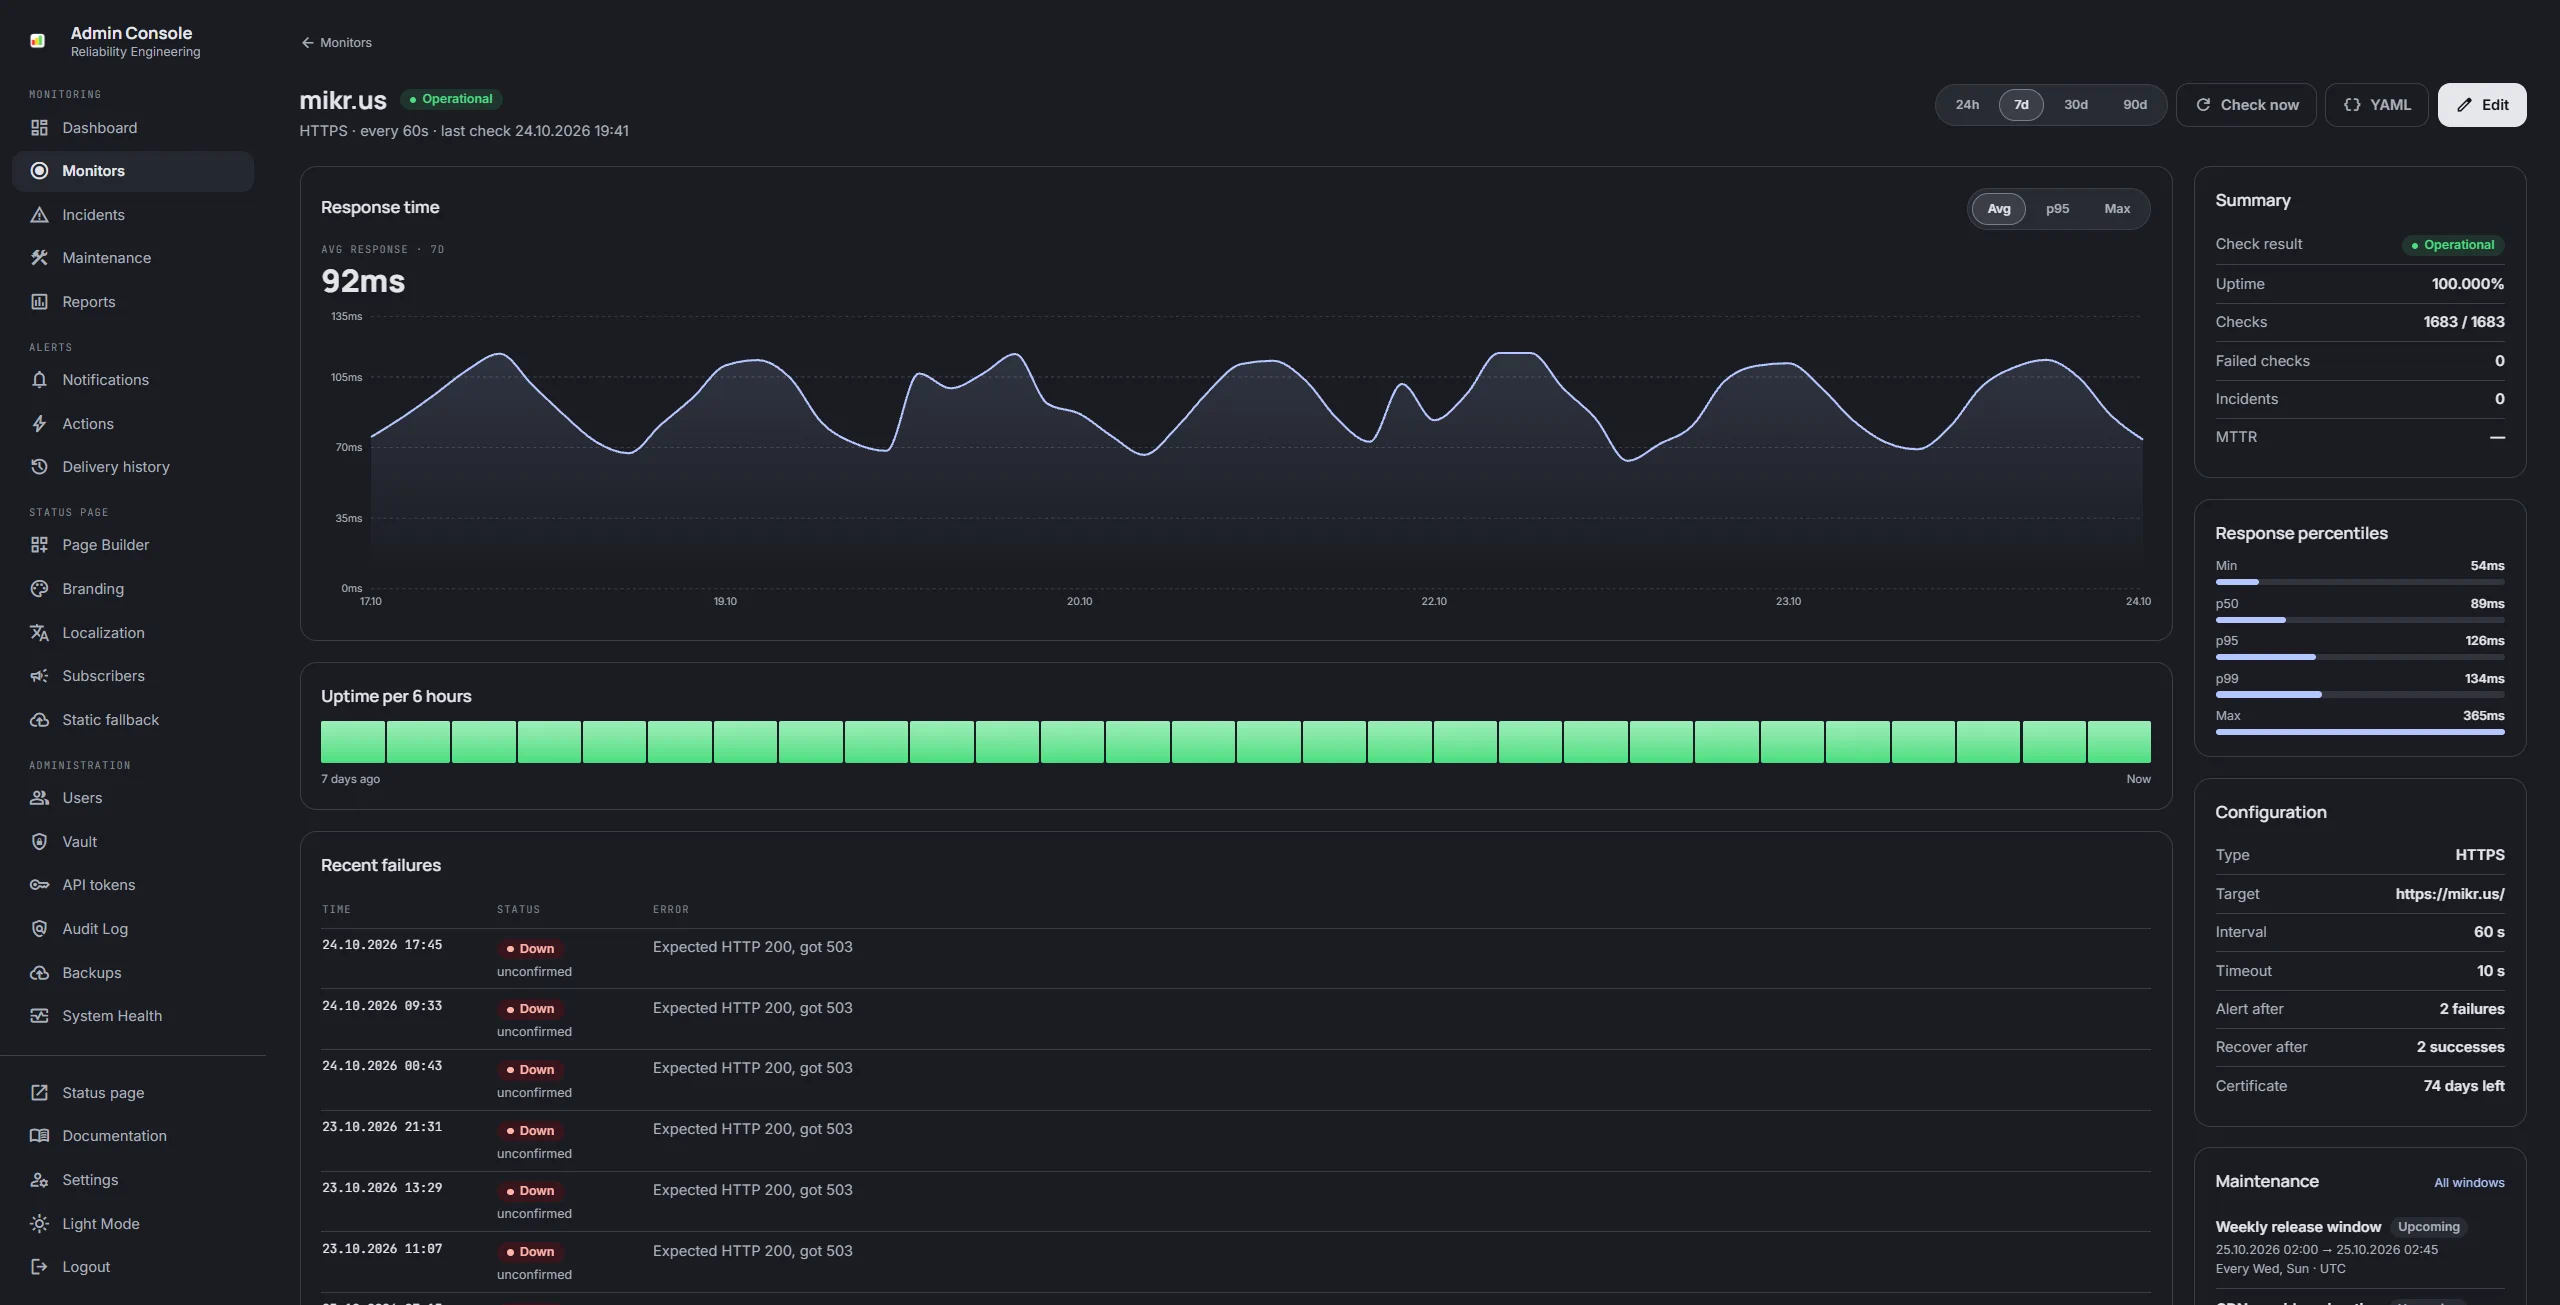Open the Settings page

pyautogui.click(x=133, y=1180)
